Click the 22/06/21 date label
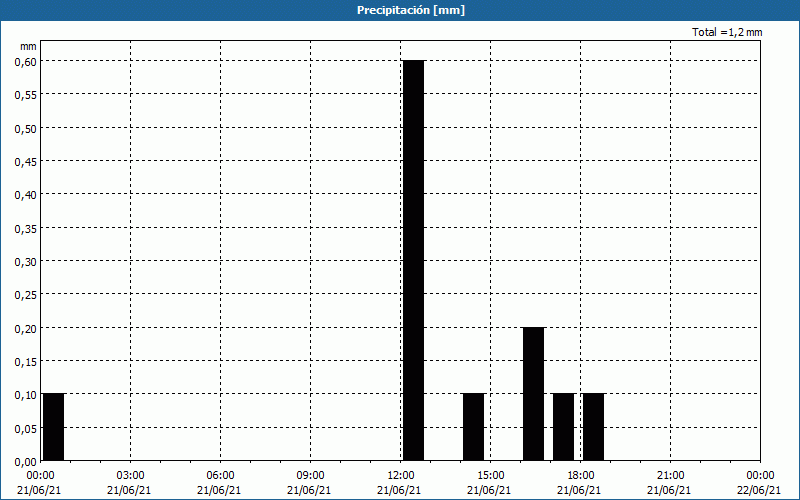This screenshot has width=800, height=500. pos(759,490)
